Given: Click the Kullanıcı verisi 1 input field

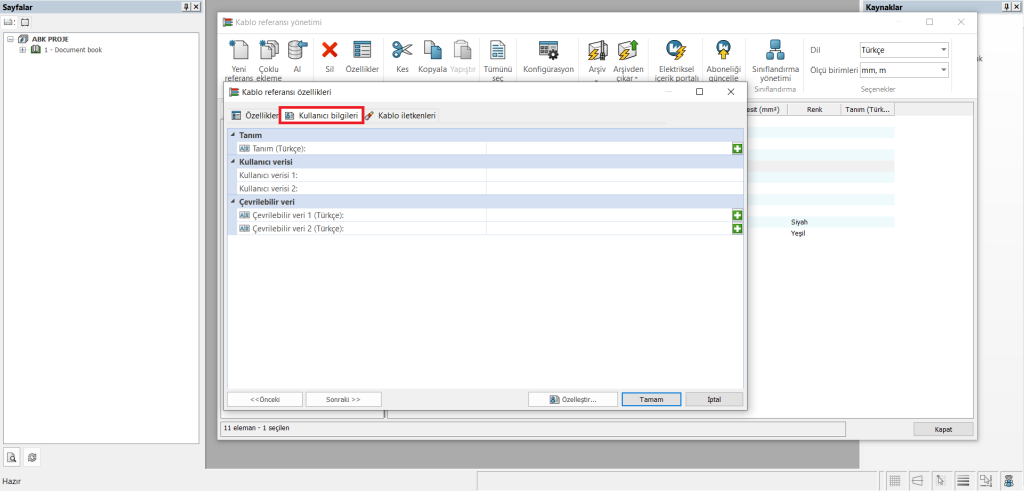Looking at the screenshot, I should (x=614, y=175).
